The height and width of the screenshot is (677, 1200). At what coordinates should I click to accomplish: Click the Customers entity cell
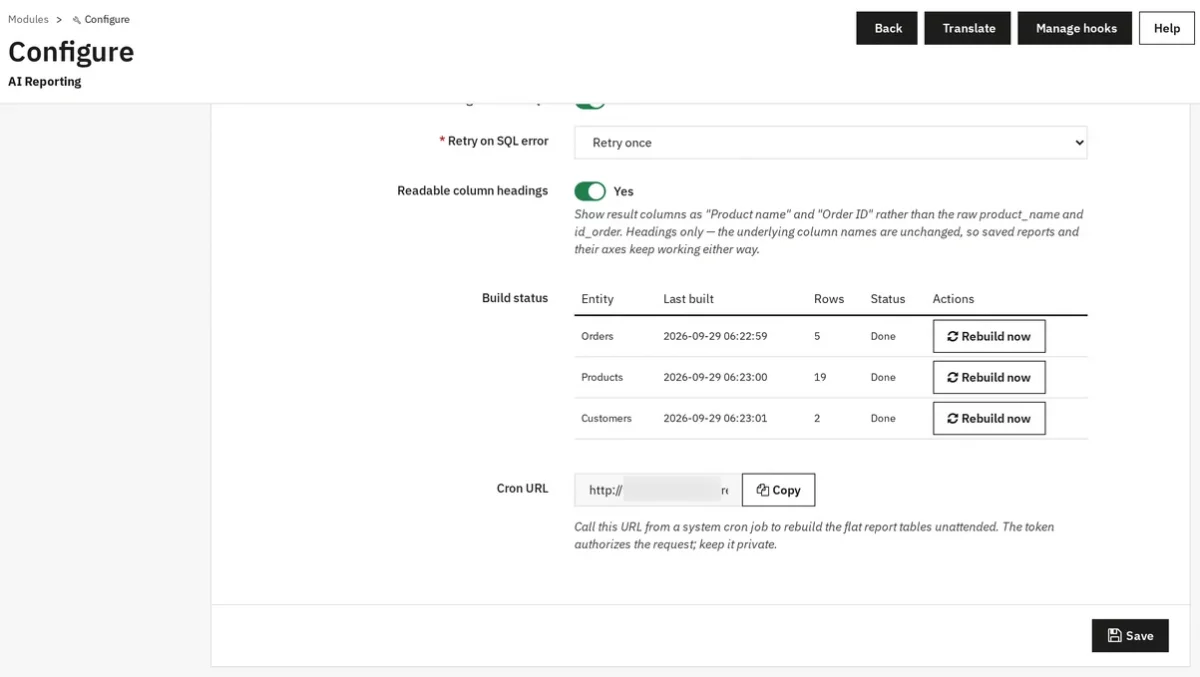[x=606, y=418]
